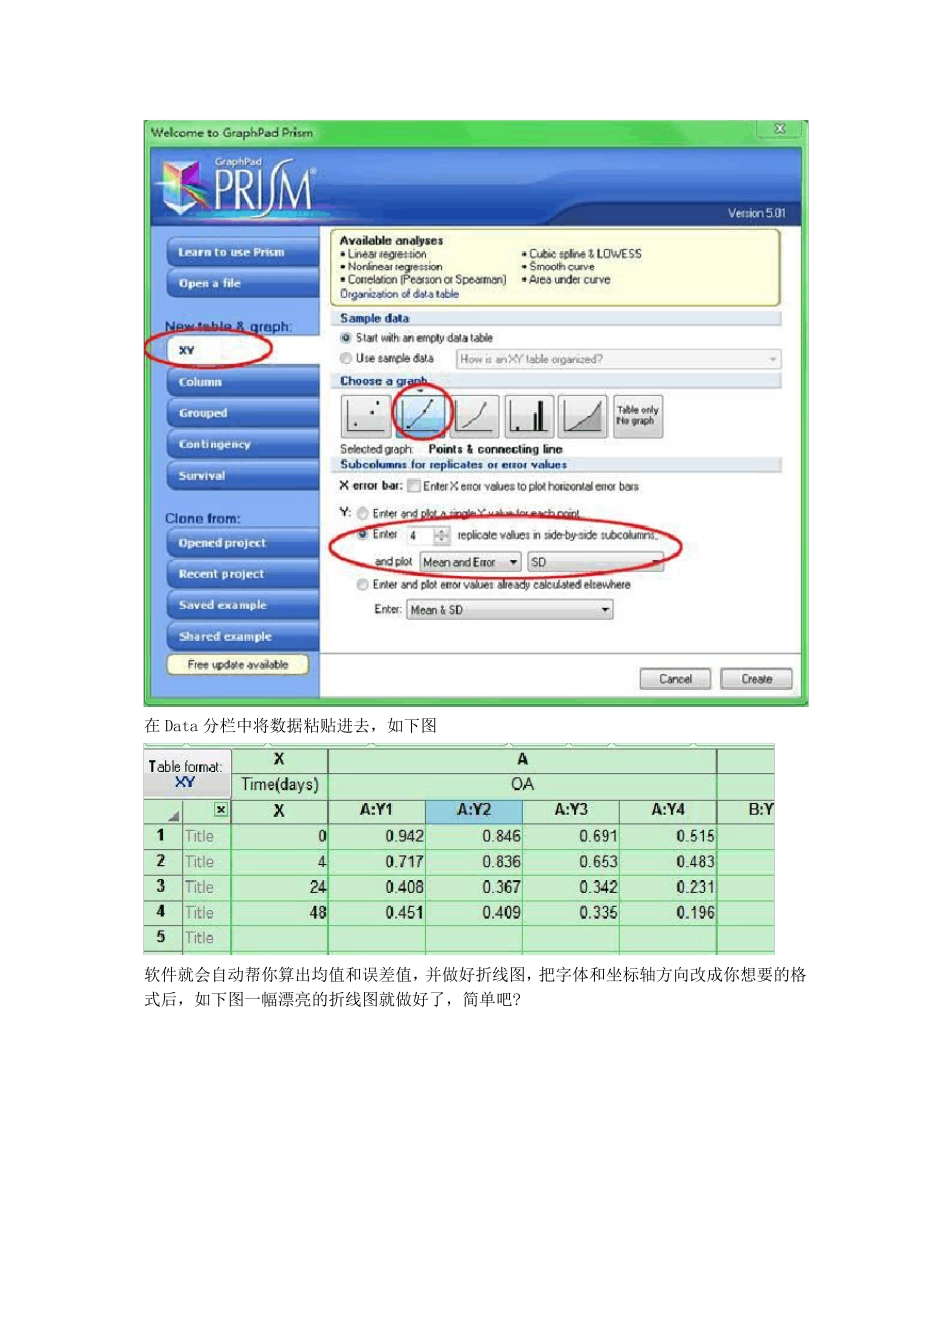
Task: Click the replicate values number field
Action: click(420, 536)
